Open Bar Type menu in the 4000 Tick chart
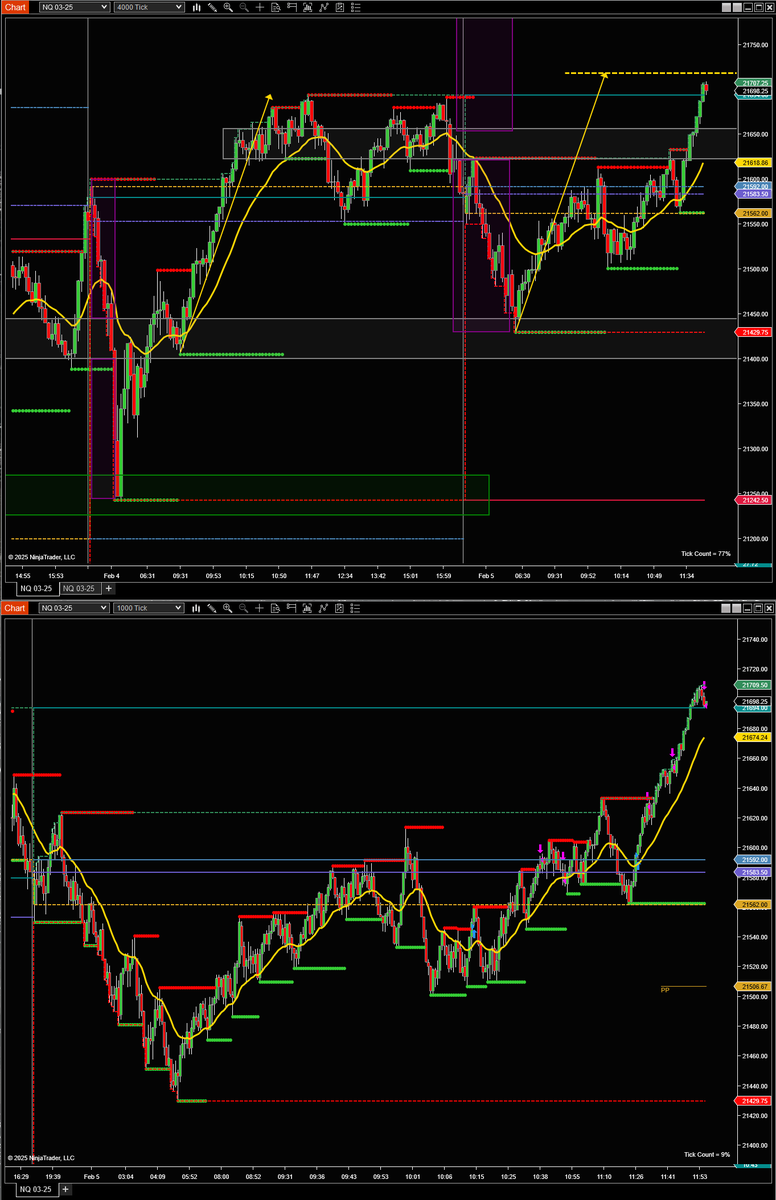This screenshot has width=776, height=1200. (196, 7)
